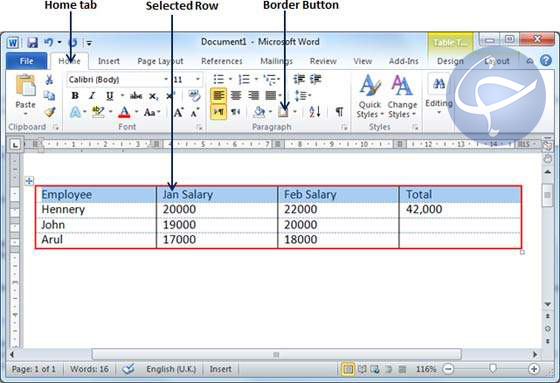Toggle Align Text Left
This screenshot has height=383, width=560.
[x=218, y=96]
